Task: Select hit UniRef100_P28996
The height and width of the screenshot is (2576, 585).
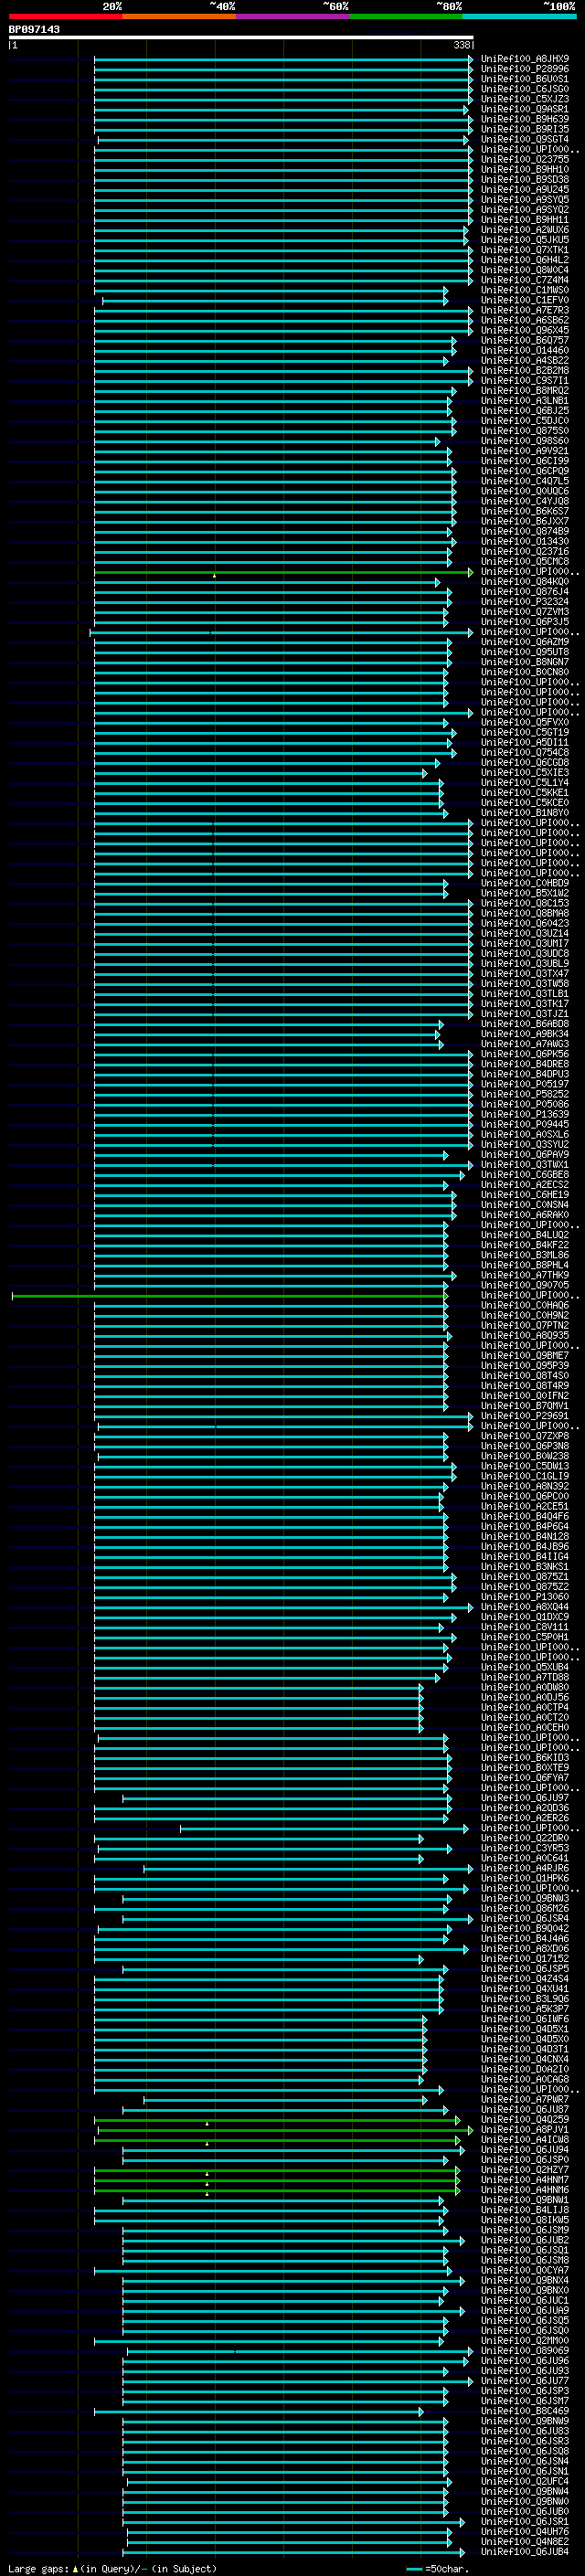Action: (x=525, y=69)
